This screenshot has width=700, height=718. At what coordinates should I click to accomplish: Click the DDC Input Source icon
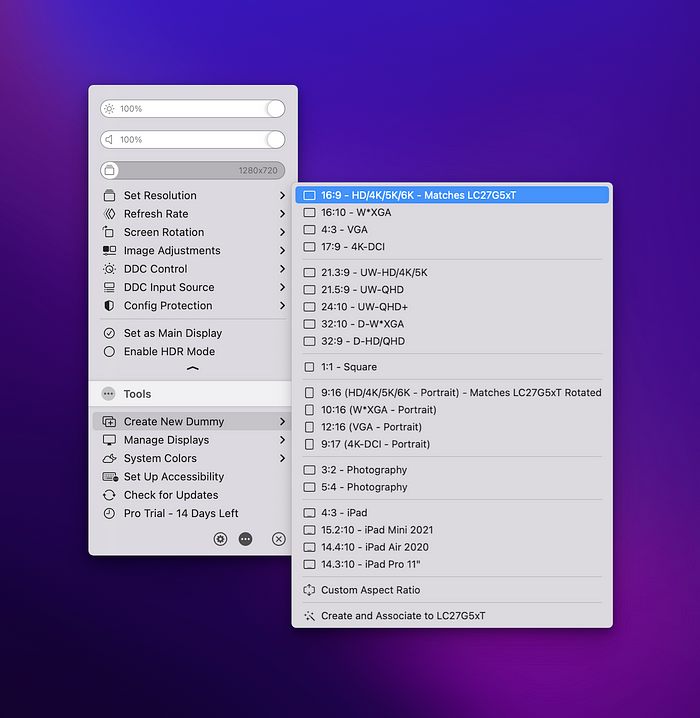109,287
